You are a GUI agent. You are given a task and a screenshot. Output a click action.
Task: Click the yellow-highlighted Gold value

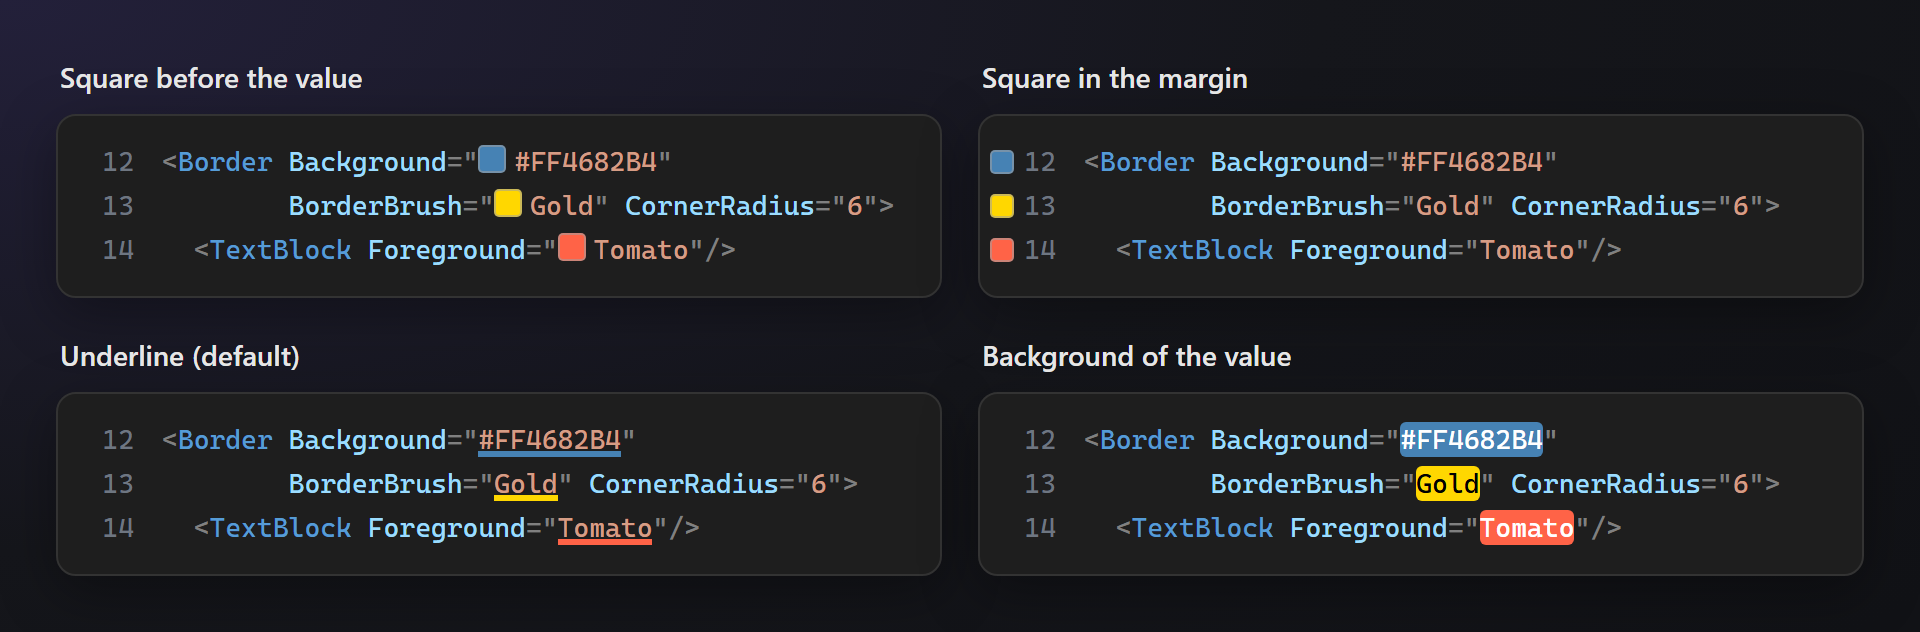tap(1448, 484)
